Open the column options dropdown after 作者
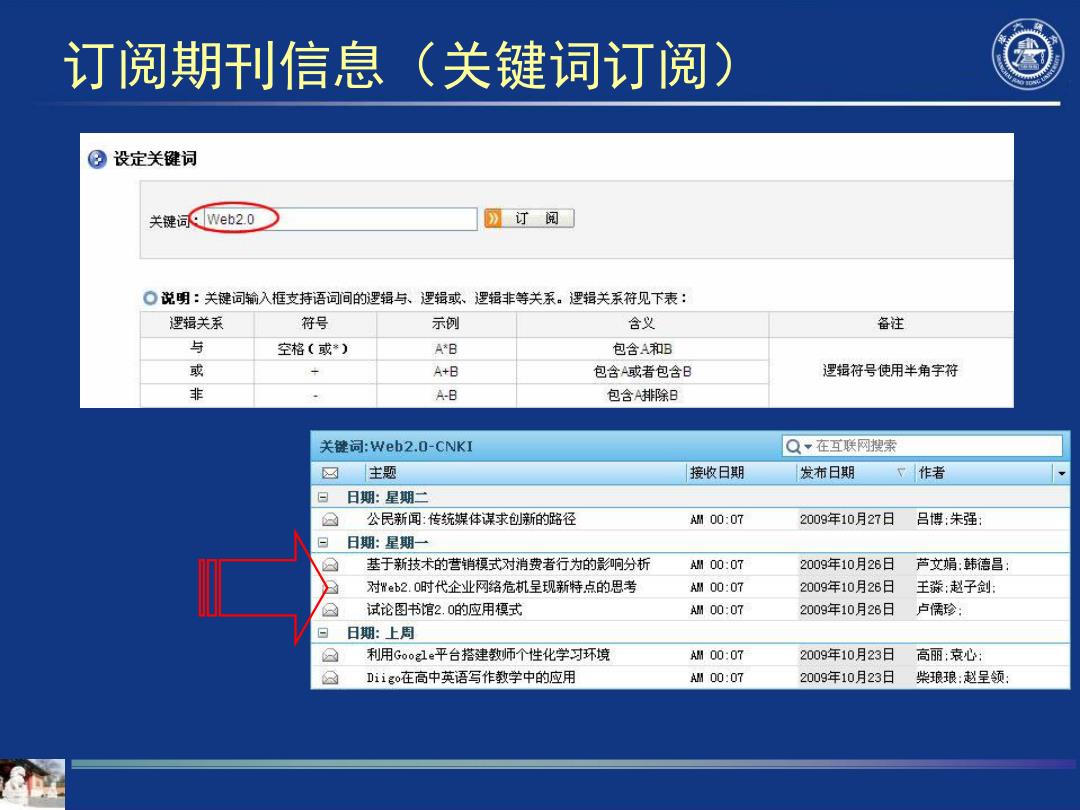Viewport: 1080px width, 810px height. pyautogui.click(x=1061, y=473)
